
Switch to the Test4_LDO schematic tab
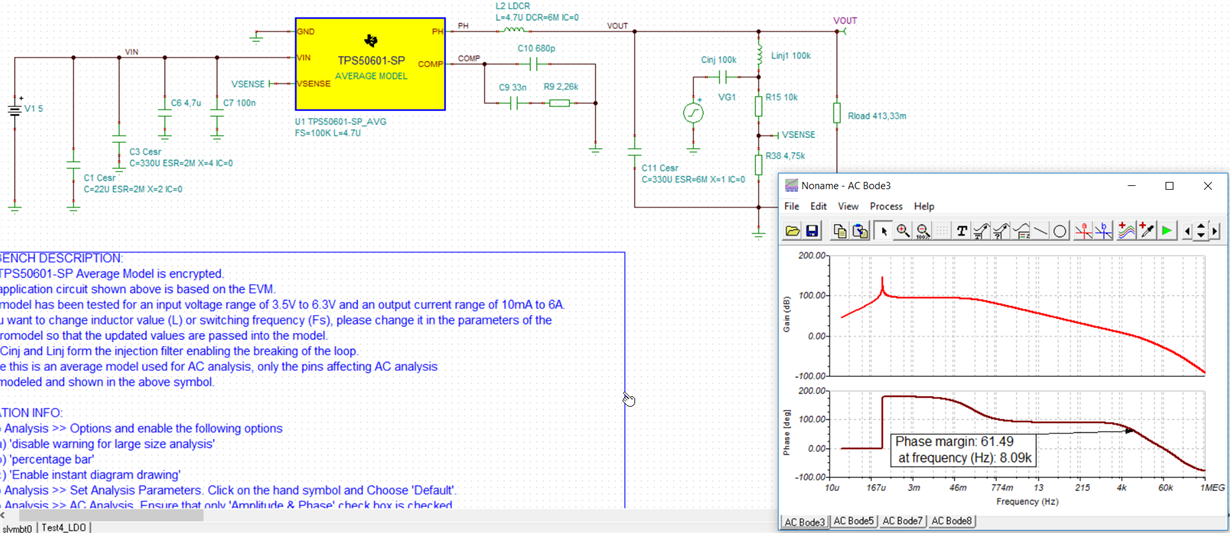(65, 528)
